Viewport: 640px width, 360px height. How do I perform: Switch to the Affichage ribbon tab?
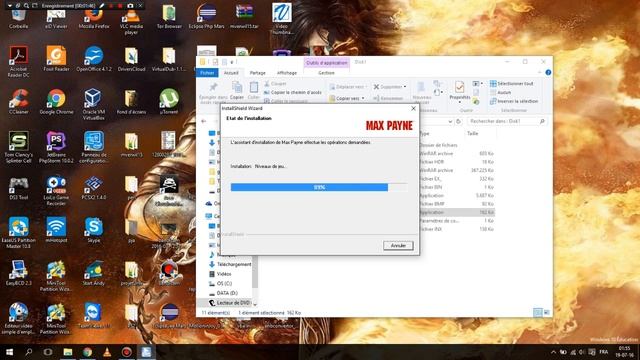(x=287, y=73)
